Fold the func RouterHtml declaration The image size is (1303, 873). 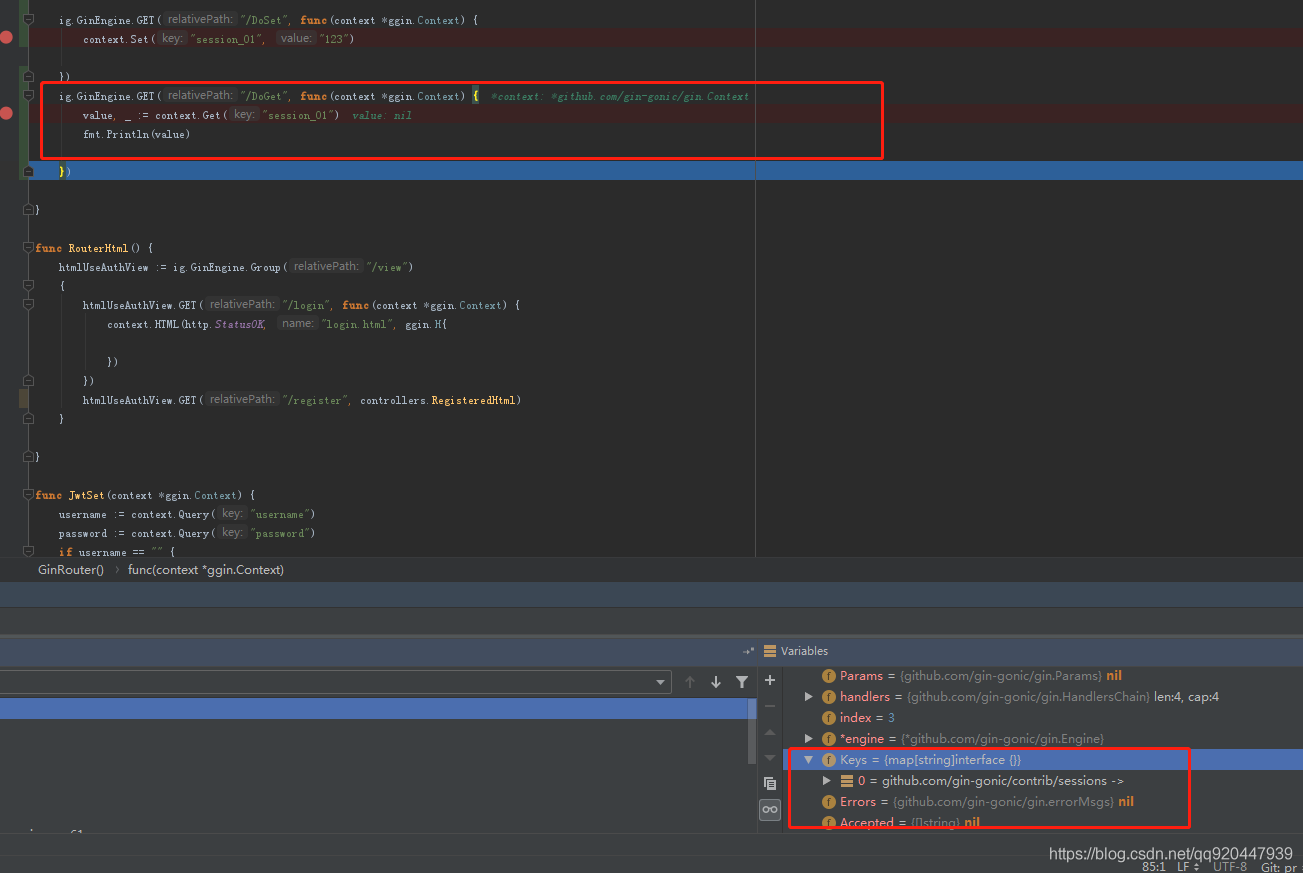click(28, 247)
